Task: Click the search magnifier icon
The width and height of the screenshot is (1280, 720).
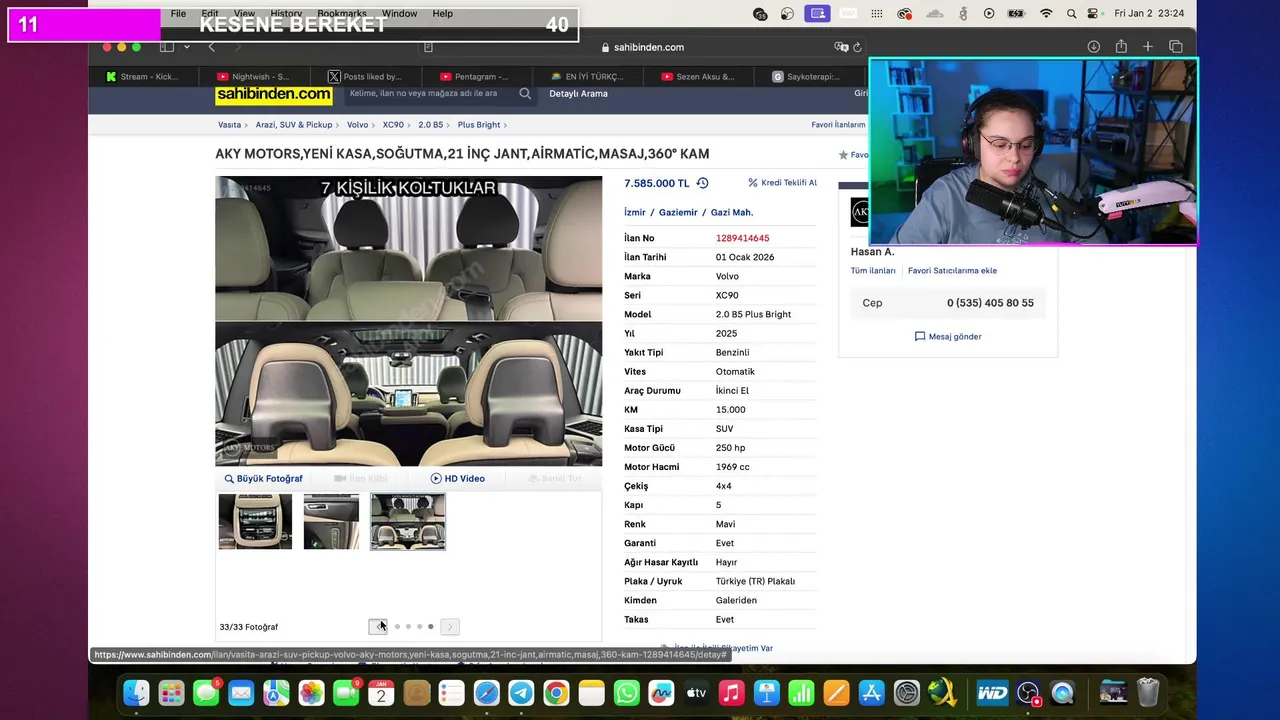Action: click(525, 93)
